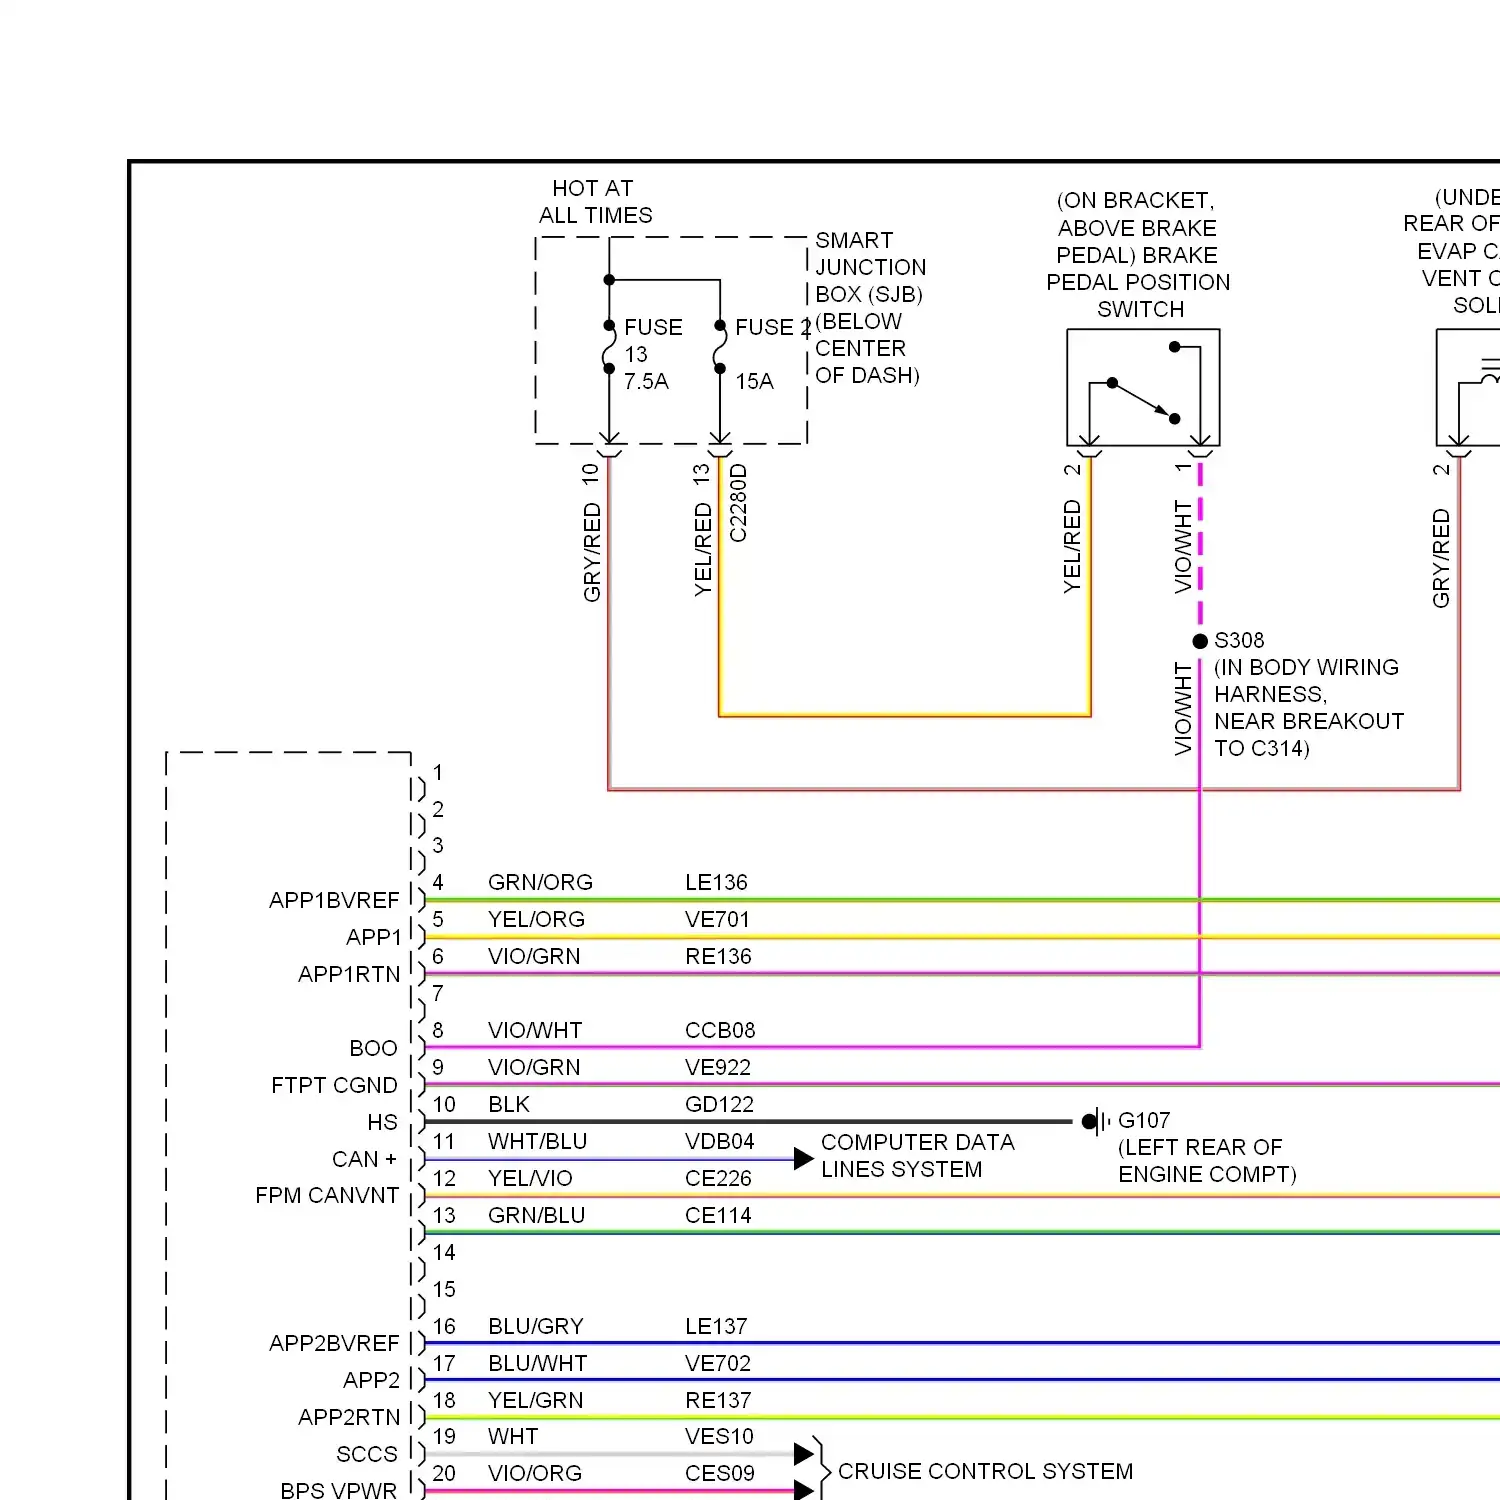Viewport: 1500px width, 1500px height.
Task: Select the CRUISE CONTROL SYSTEM text
Action: (x=985, y=1471)
